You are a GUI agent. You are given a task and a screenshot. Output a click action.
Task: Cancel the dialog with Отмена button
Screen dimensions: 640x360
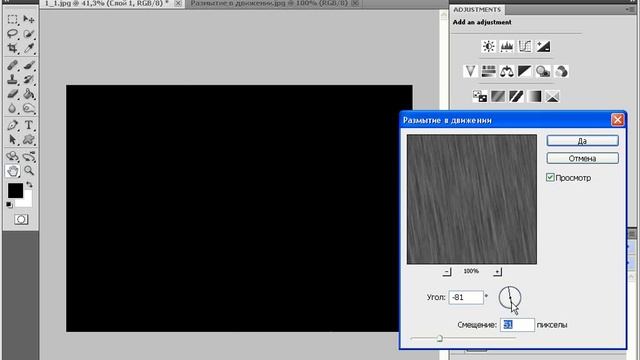point(582,158)
